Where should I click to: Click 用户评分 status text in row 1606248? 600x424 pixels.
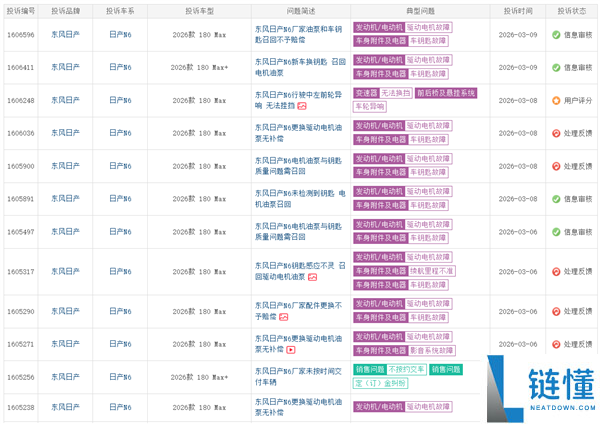point(578,101)
